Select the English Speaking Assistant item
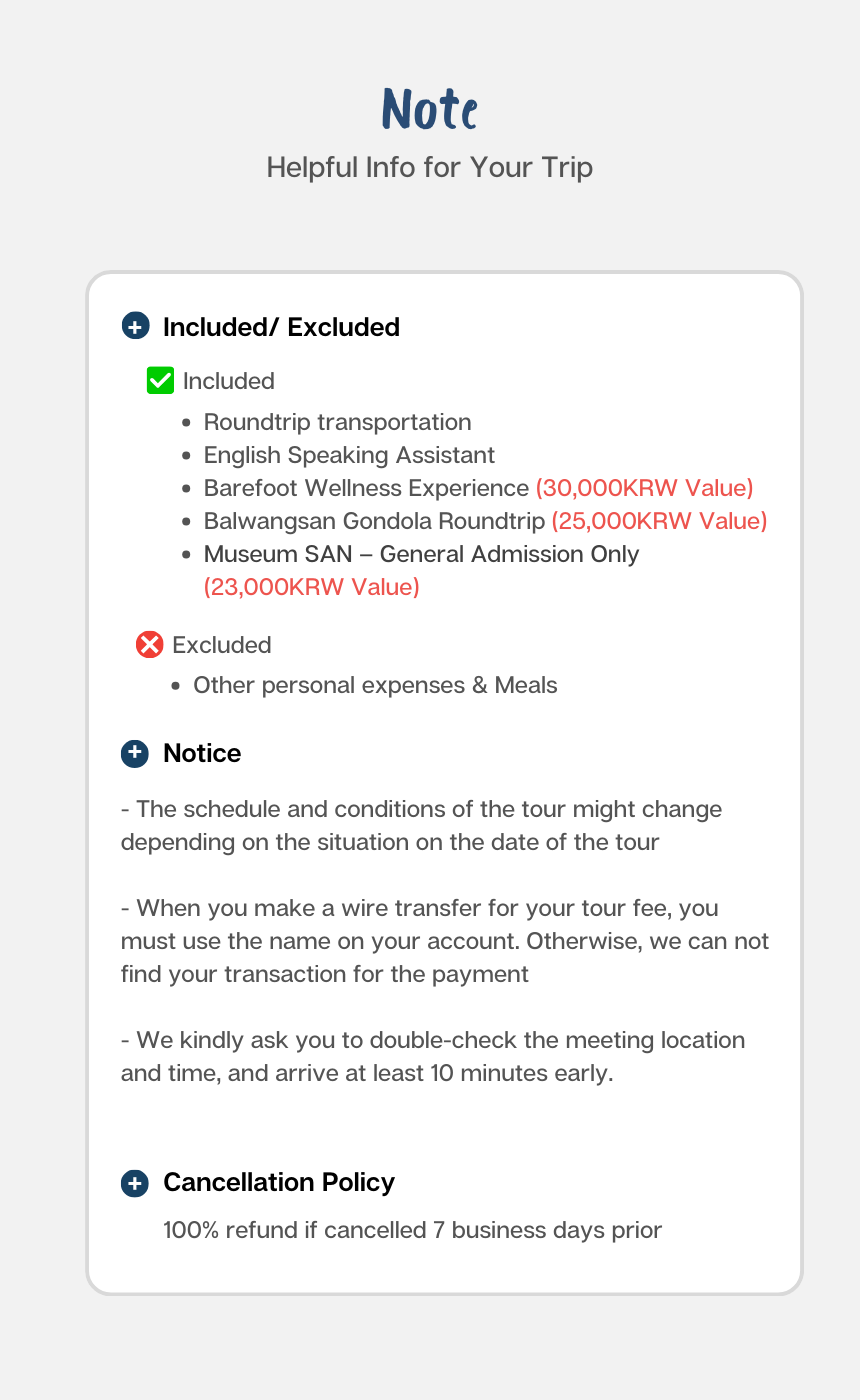Screen dimensions: 860x1400 point(349,455)
